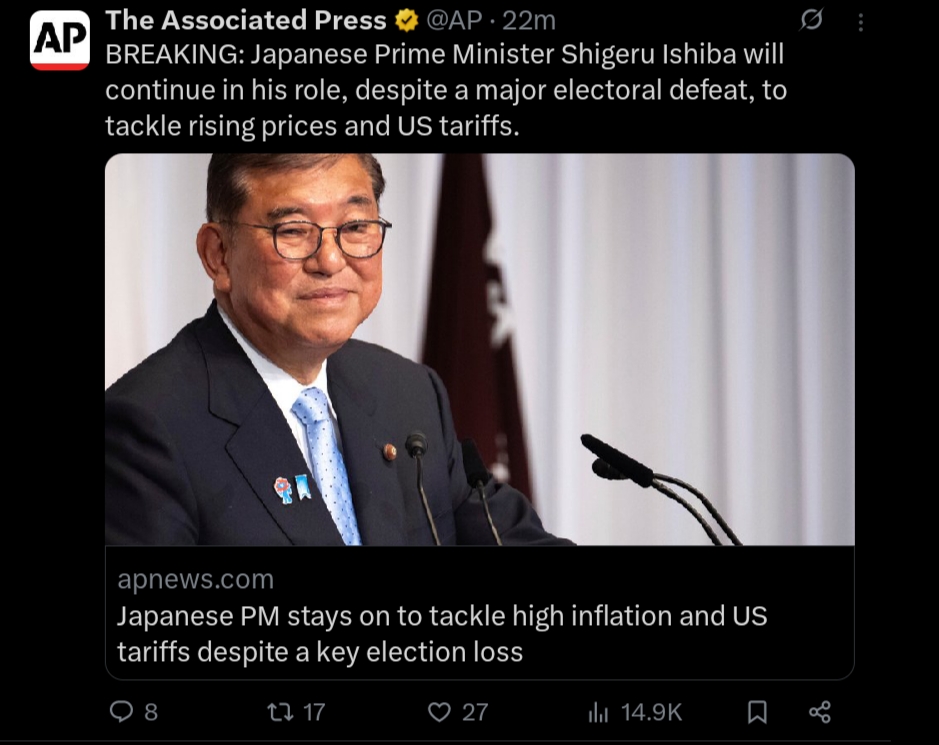Click the 8 replies count

pyautogui.click(x=151, y=712)
